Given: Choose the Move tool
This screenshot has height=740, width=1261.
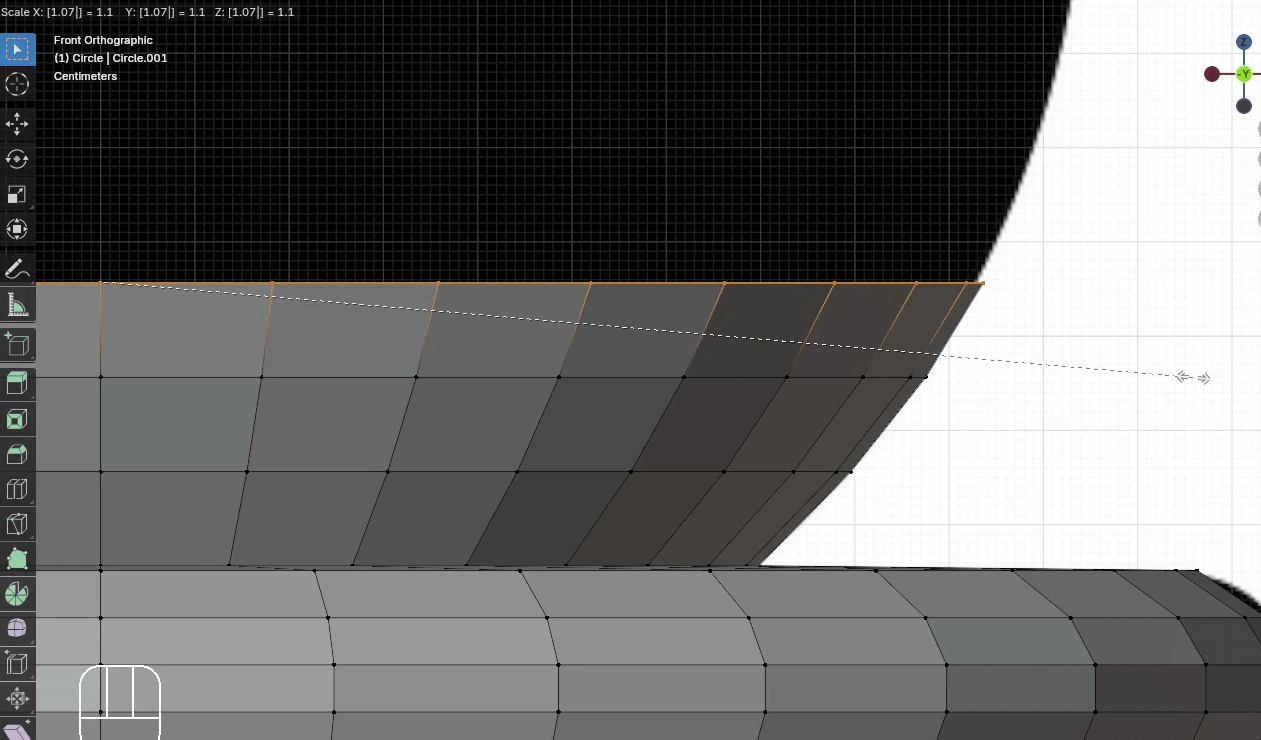Looking at the screenshot, I should [x=17, y=124].
